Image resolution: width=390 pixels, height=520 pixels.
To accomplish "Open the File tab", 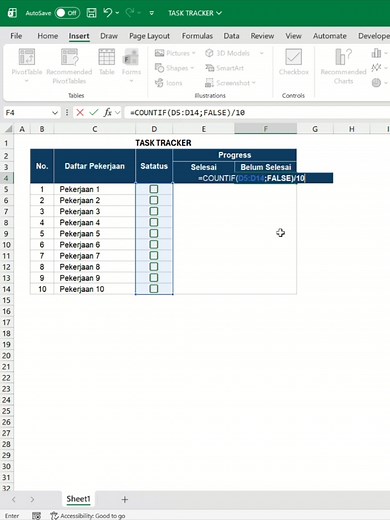I will [16, 36].
